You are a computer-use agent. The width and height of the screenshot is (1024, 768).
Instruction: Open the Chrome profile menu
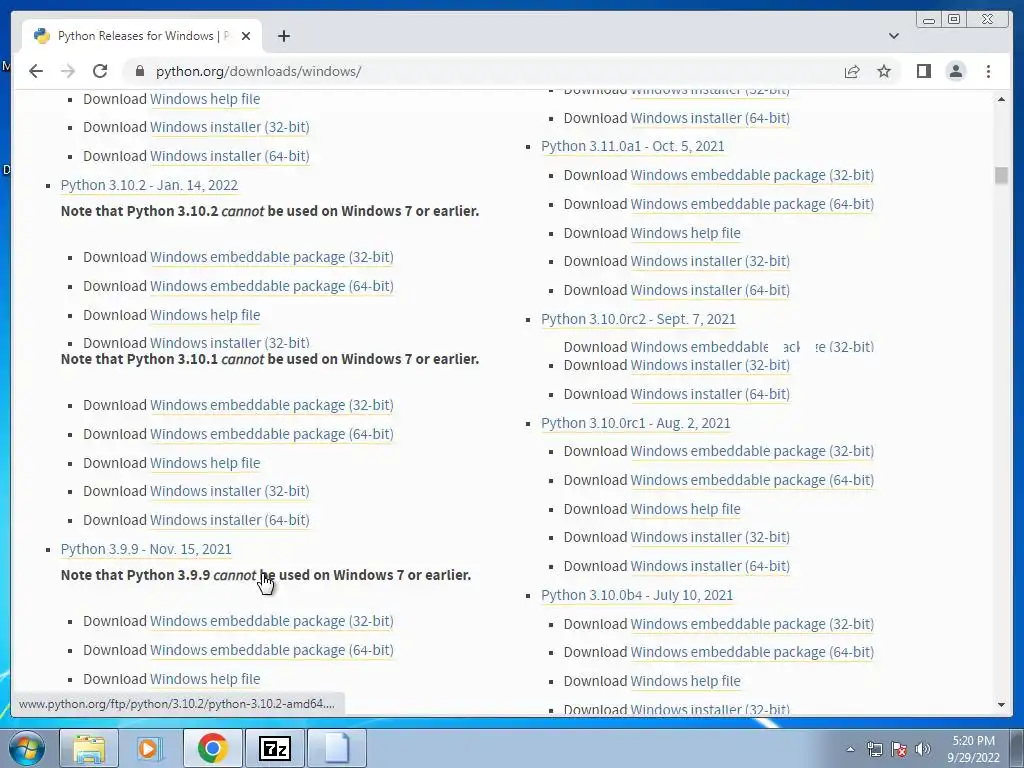point(955,71)
